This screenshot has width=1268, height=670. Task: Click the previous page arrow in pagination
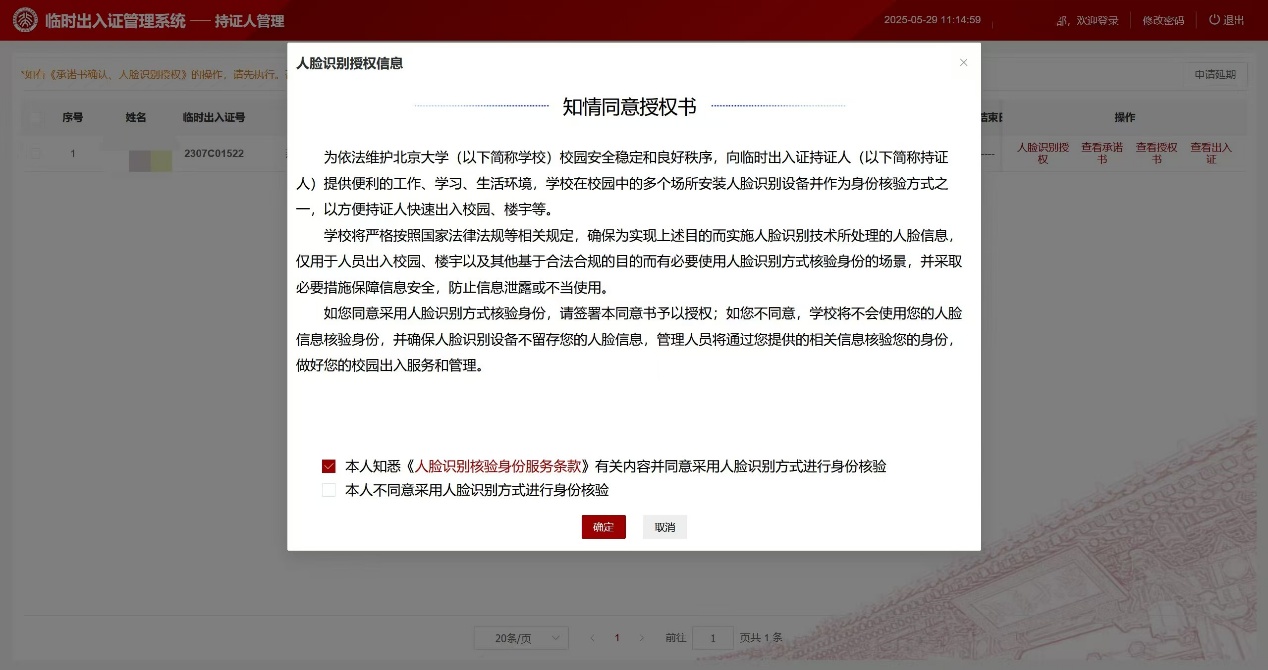pyautogui.click(x=592, y=637)
